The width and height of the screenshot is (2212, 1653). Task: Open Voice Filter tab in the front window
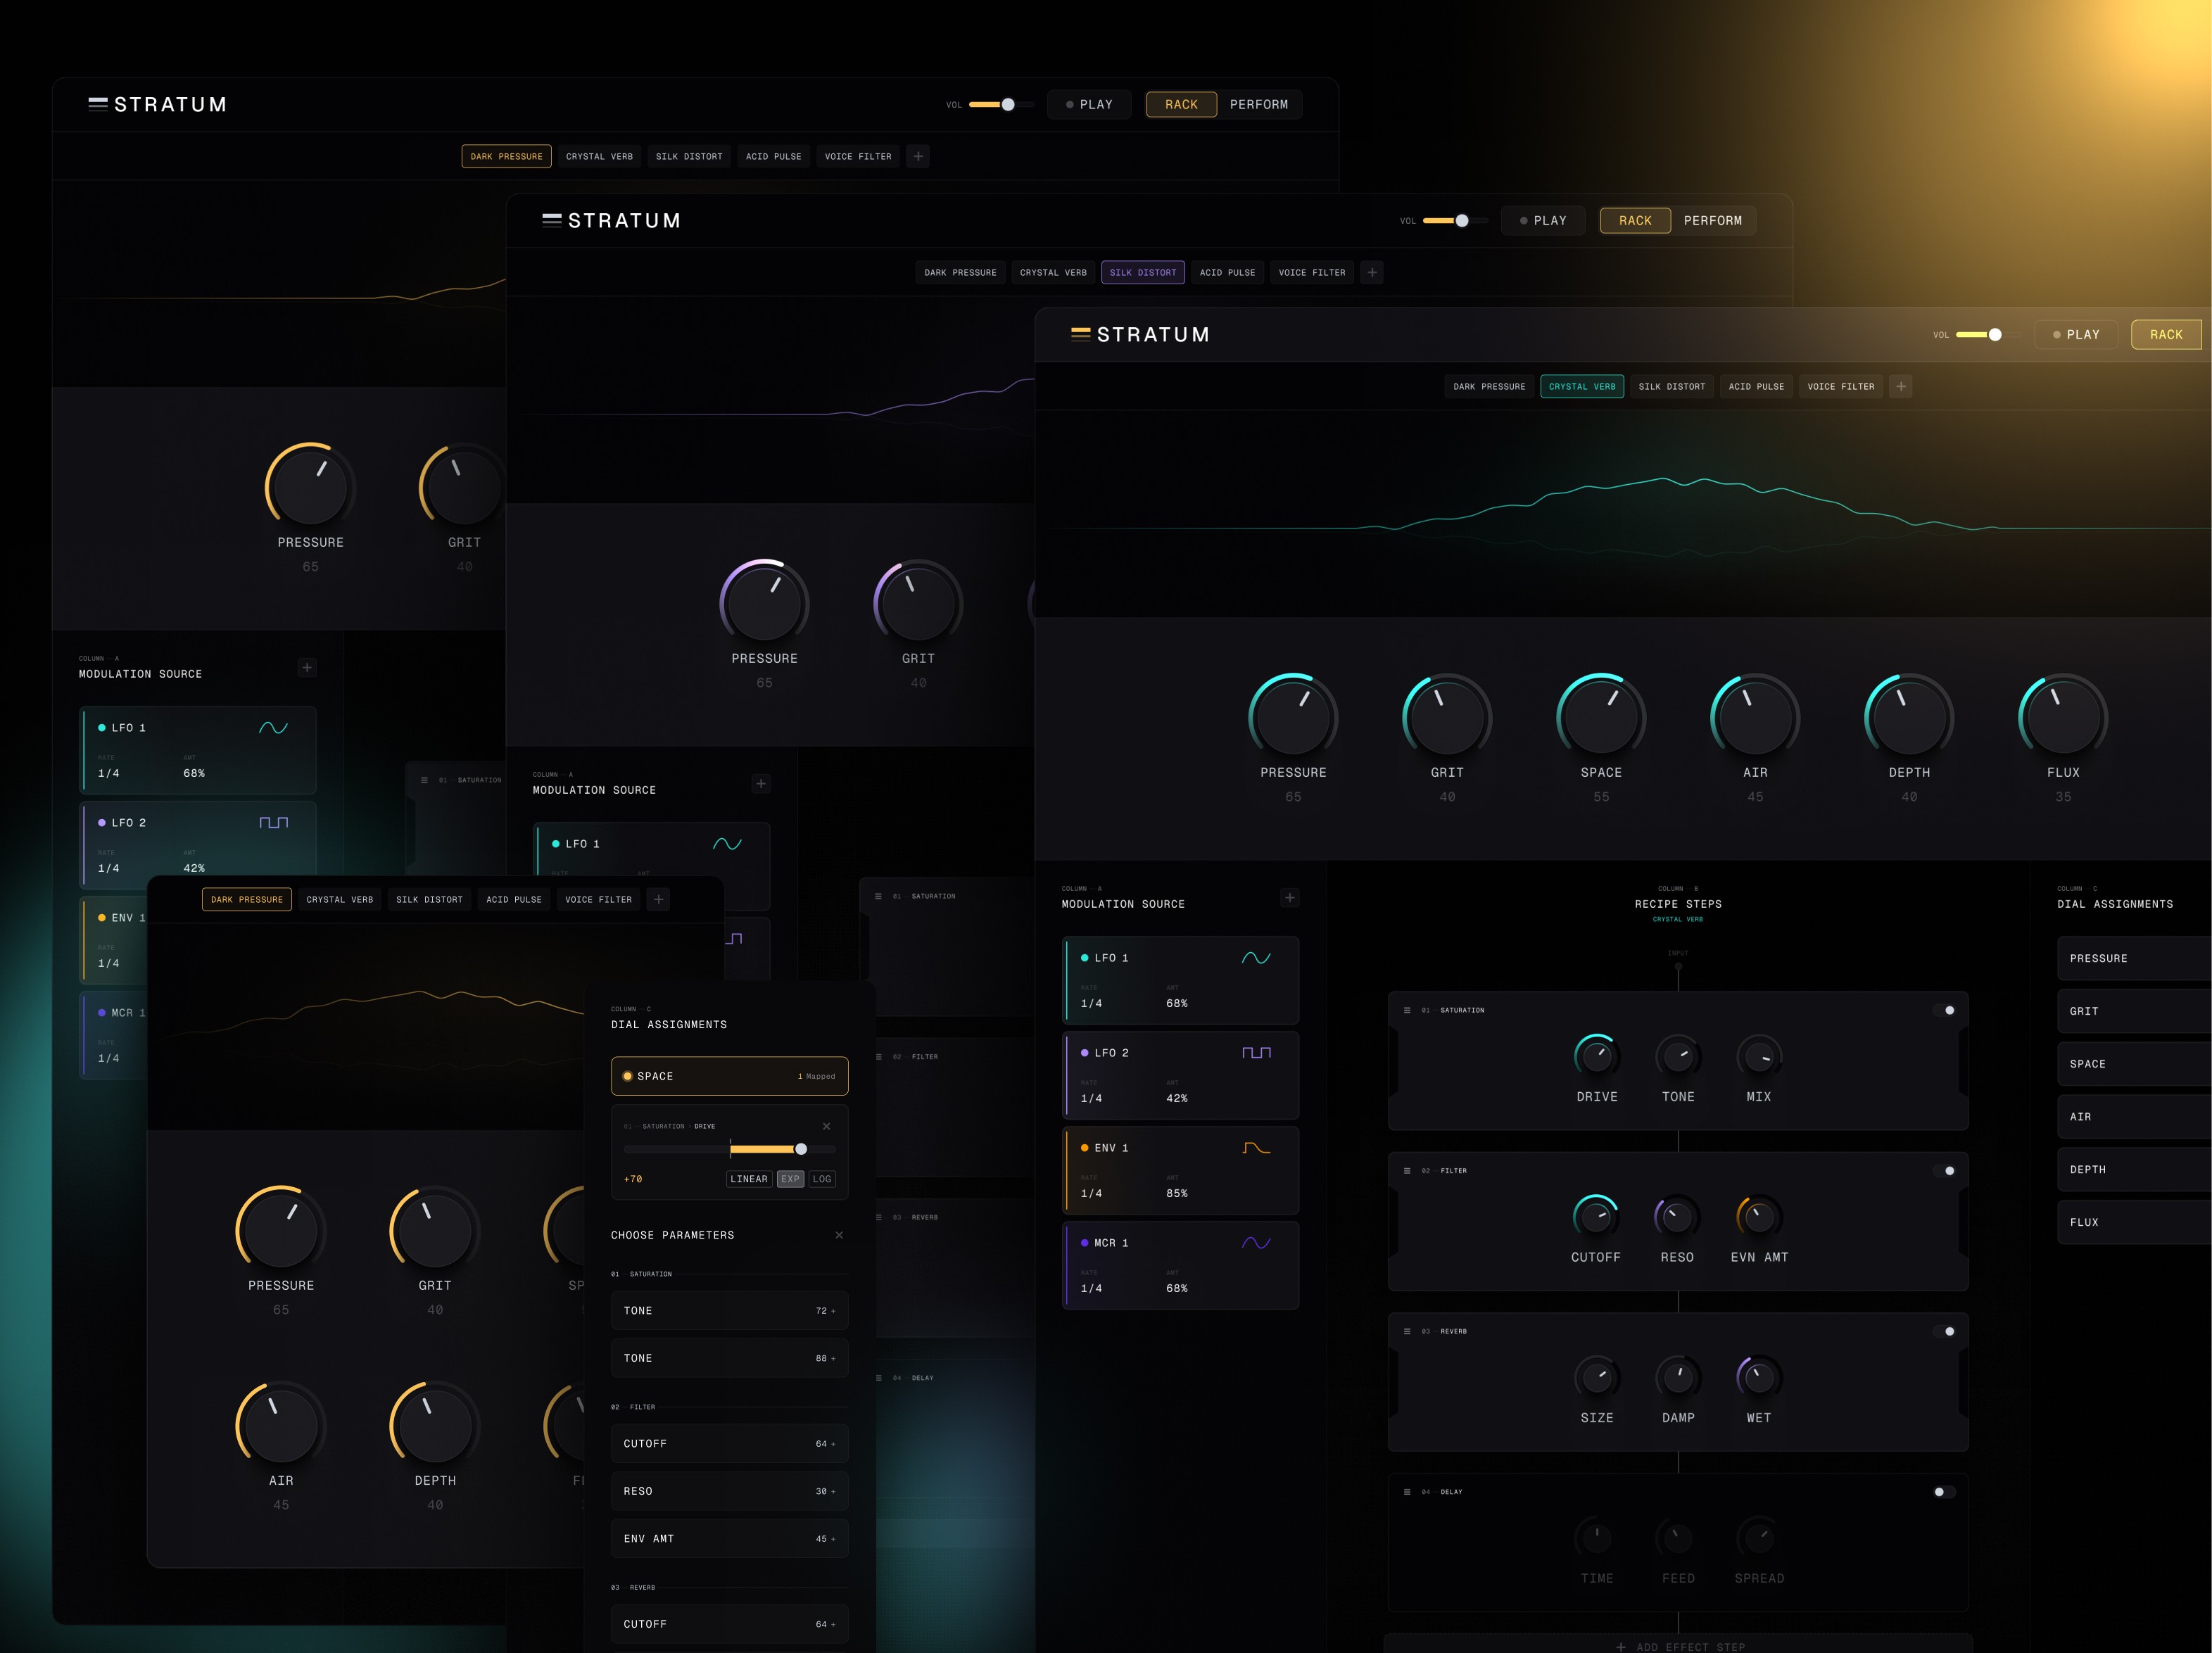point(1841,387)
